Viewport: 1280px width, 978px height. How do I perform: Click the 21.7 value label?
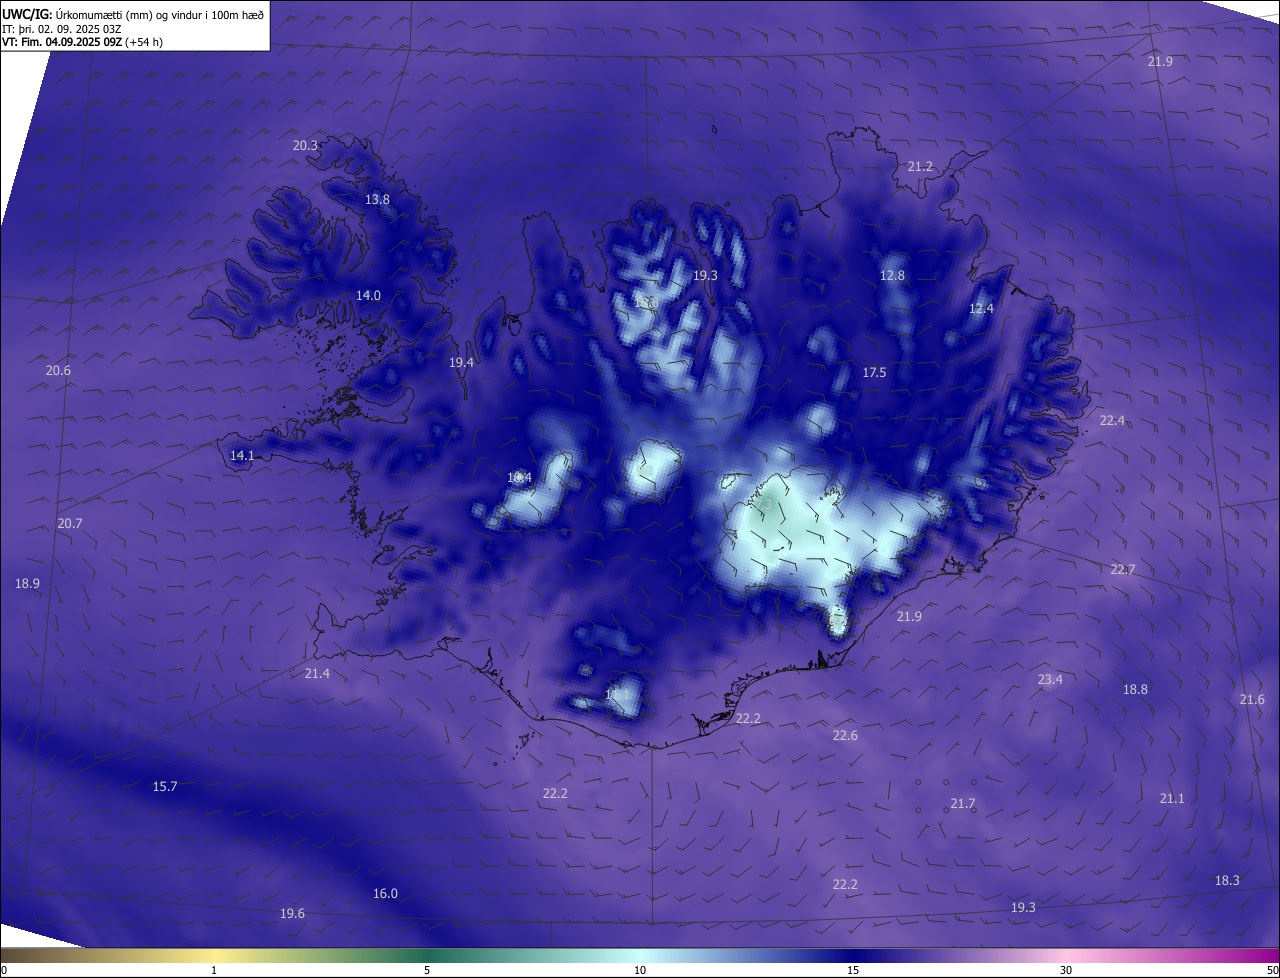point(962,804)
